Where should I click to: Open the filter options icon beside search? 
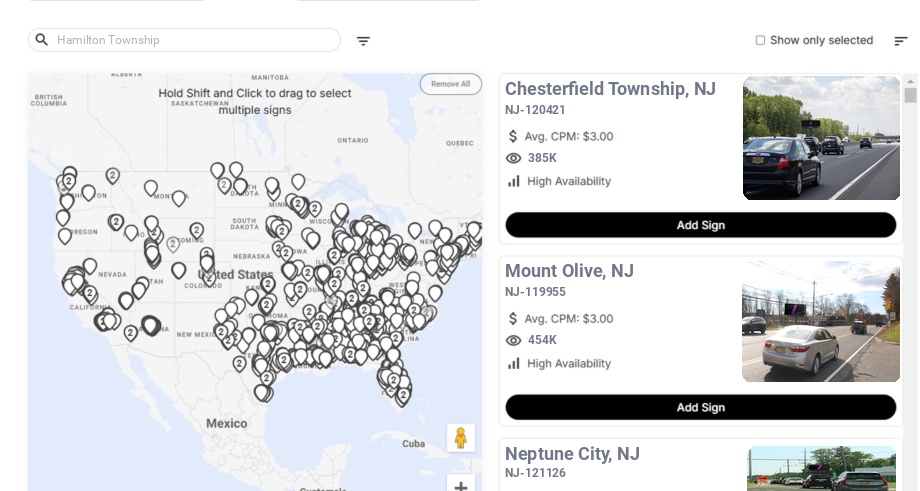coord(363,41)
